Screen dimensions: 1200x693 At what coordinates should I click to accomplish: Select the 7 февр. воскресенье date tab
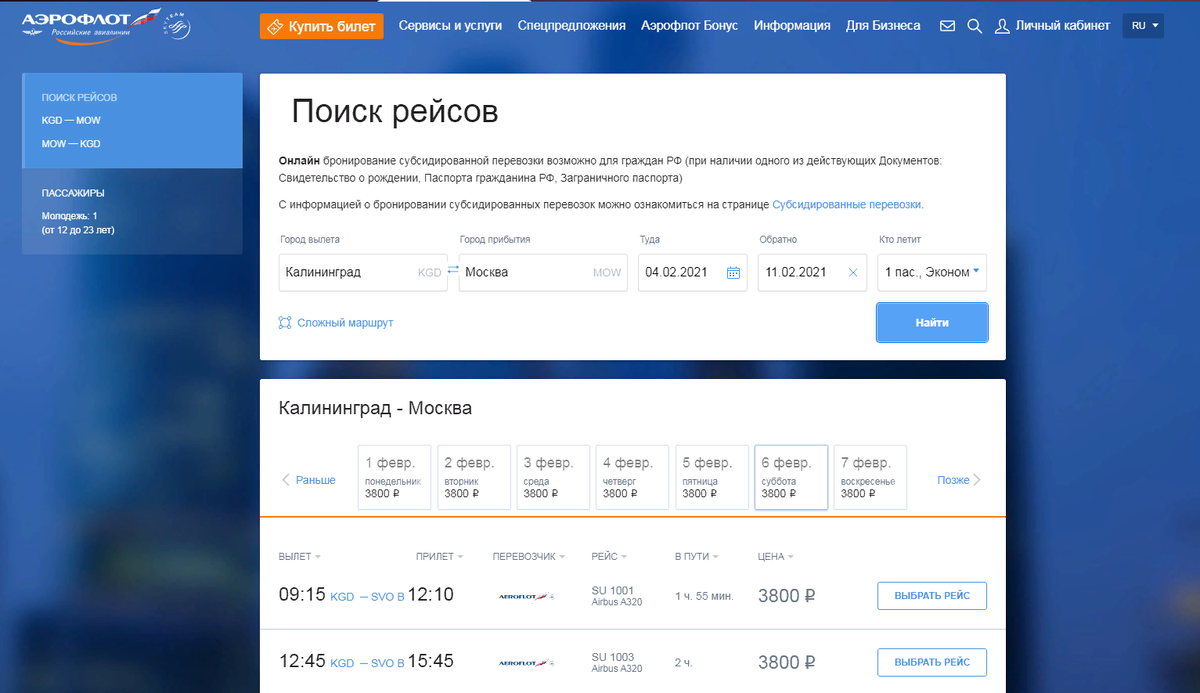coord(870,478)
